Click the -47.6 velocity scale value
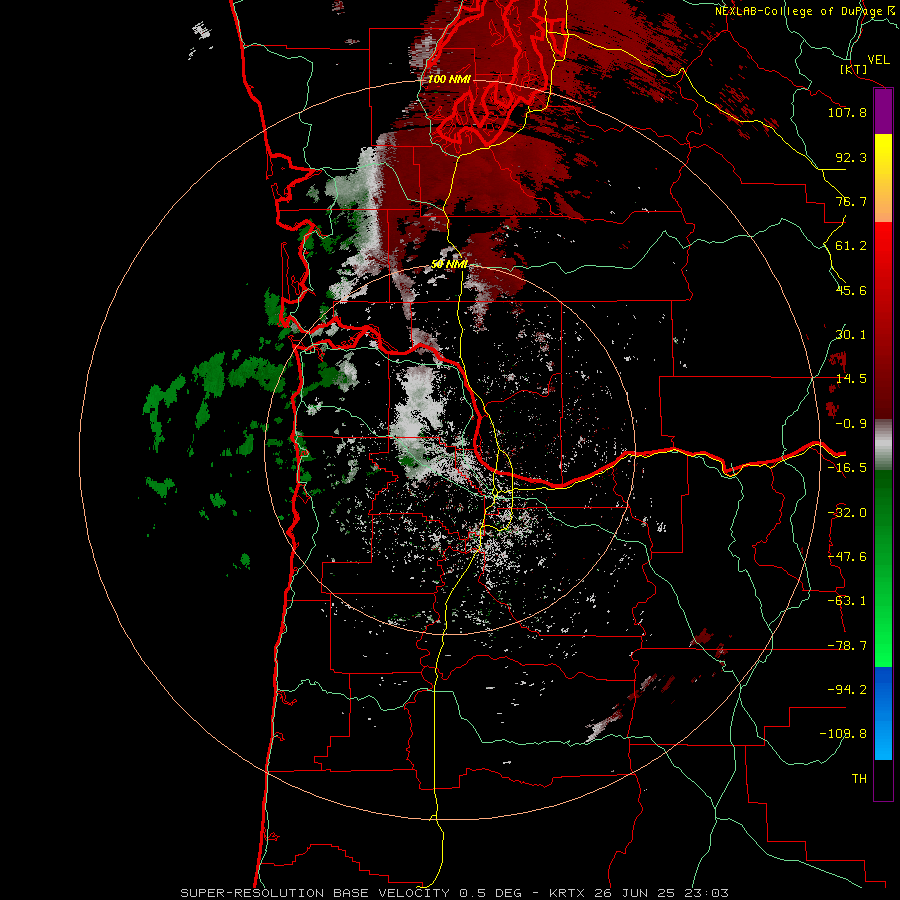 pos(847,557)
